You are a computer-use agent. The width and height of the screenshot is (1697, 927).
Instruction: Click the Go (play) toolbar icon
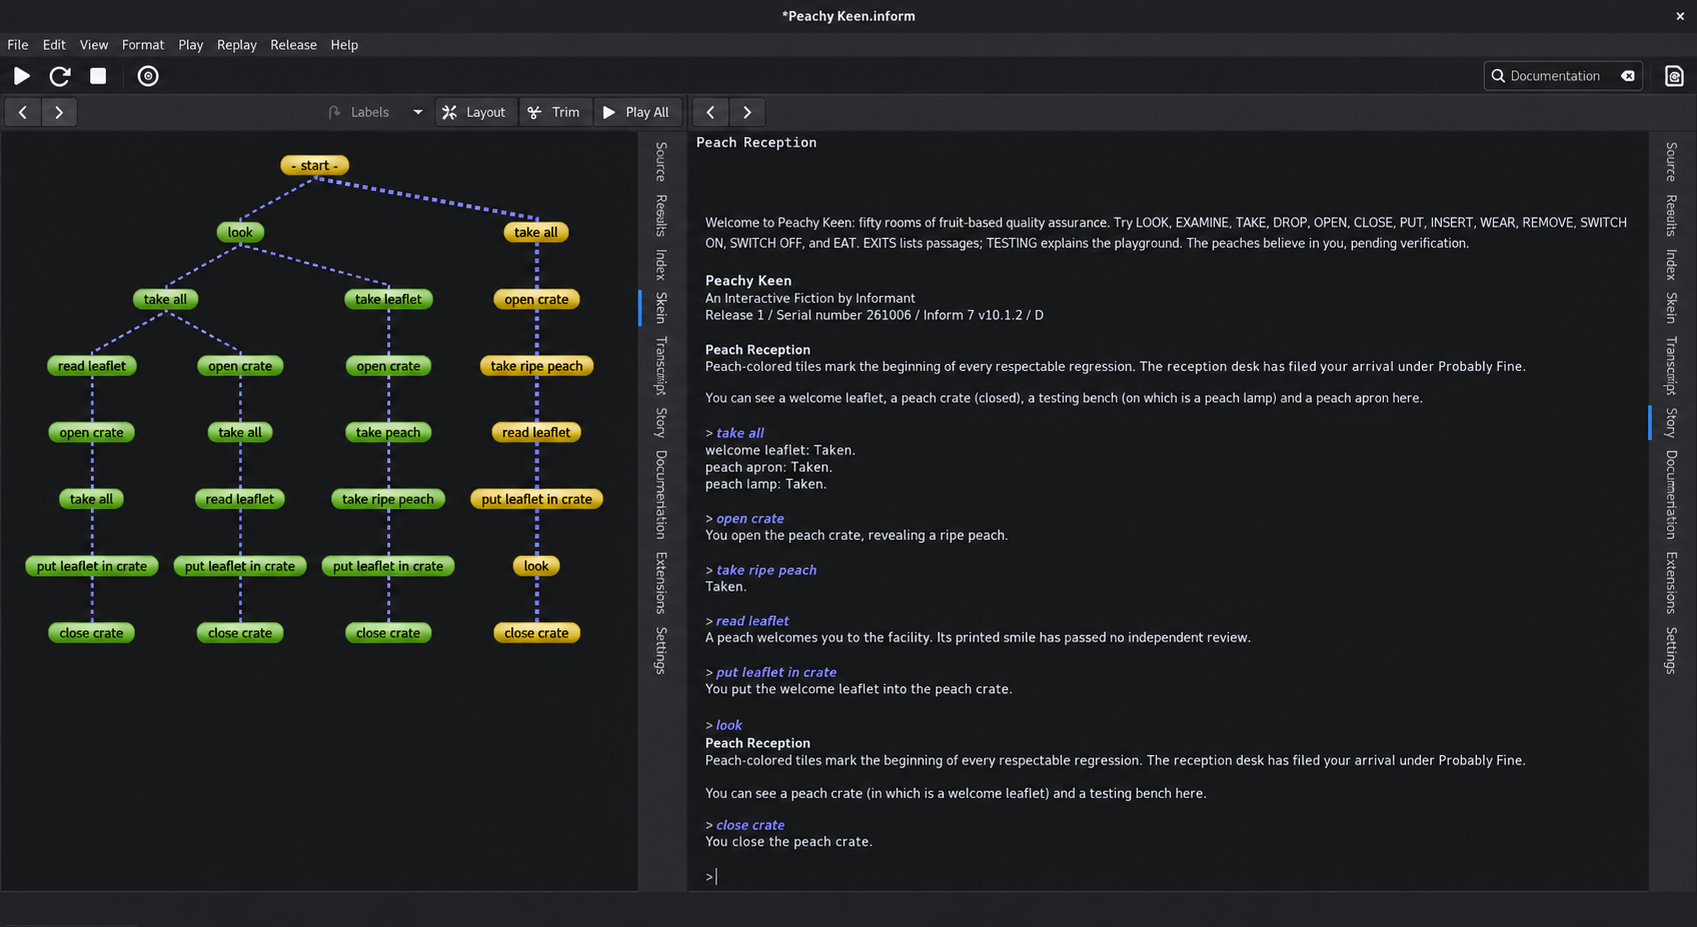(22, 76)
